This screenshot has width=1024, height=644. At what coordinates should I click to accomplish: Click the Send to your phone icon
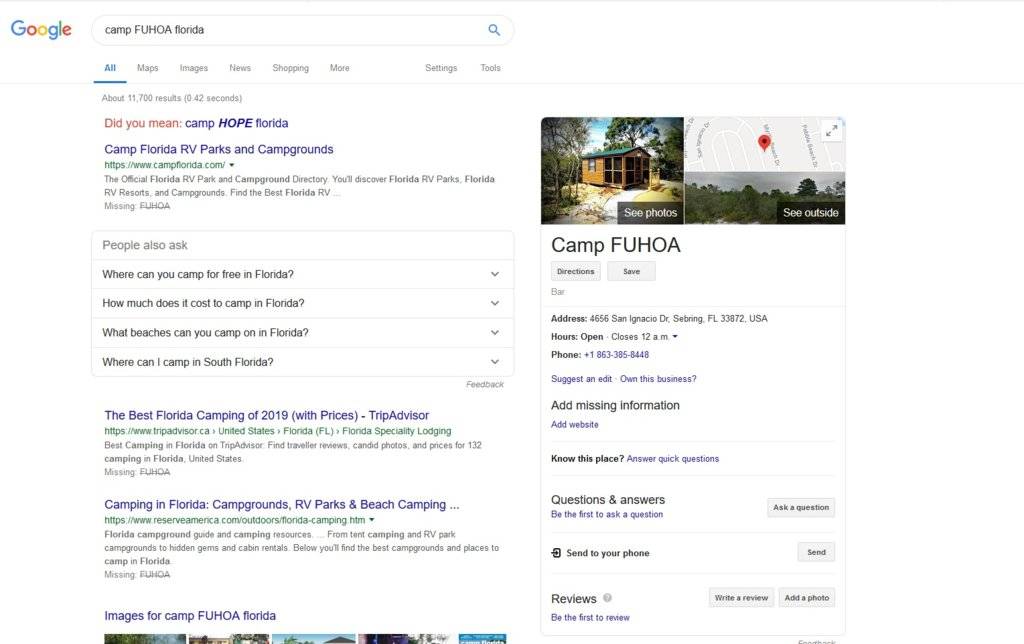tap(556, 553)
